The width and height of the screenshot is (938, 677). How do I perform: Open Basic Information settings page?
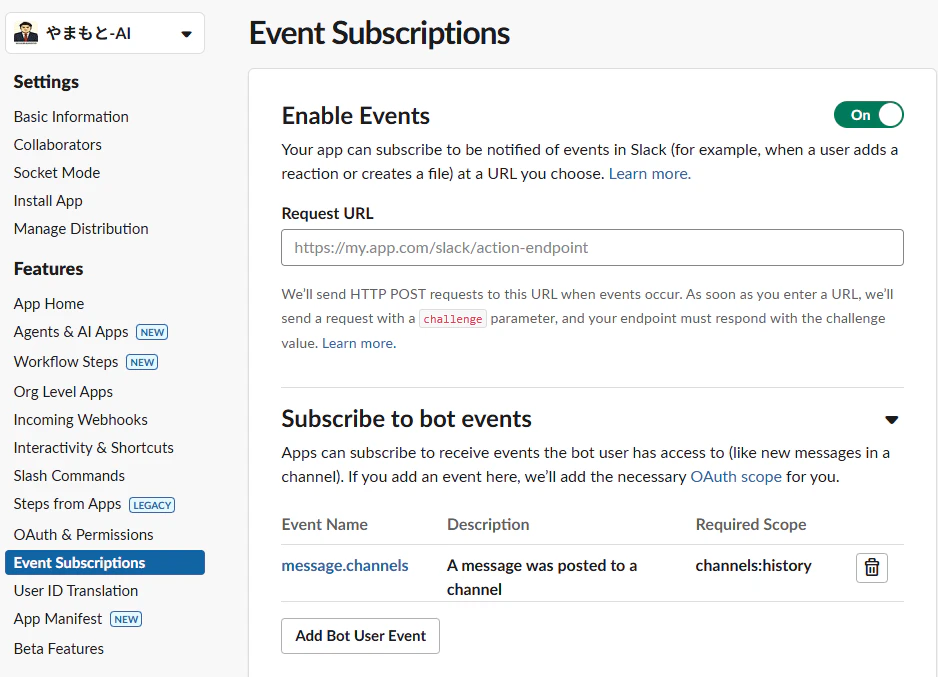click(71, 117)
